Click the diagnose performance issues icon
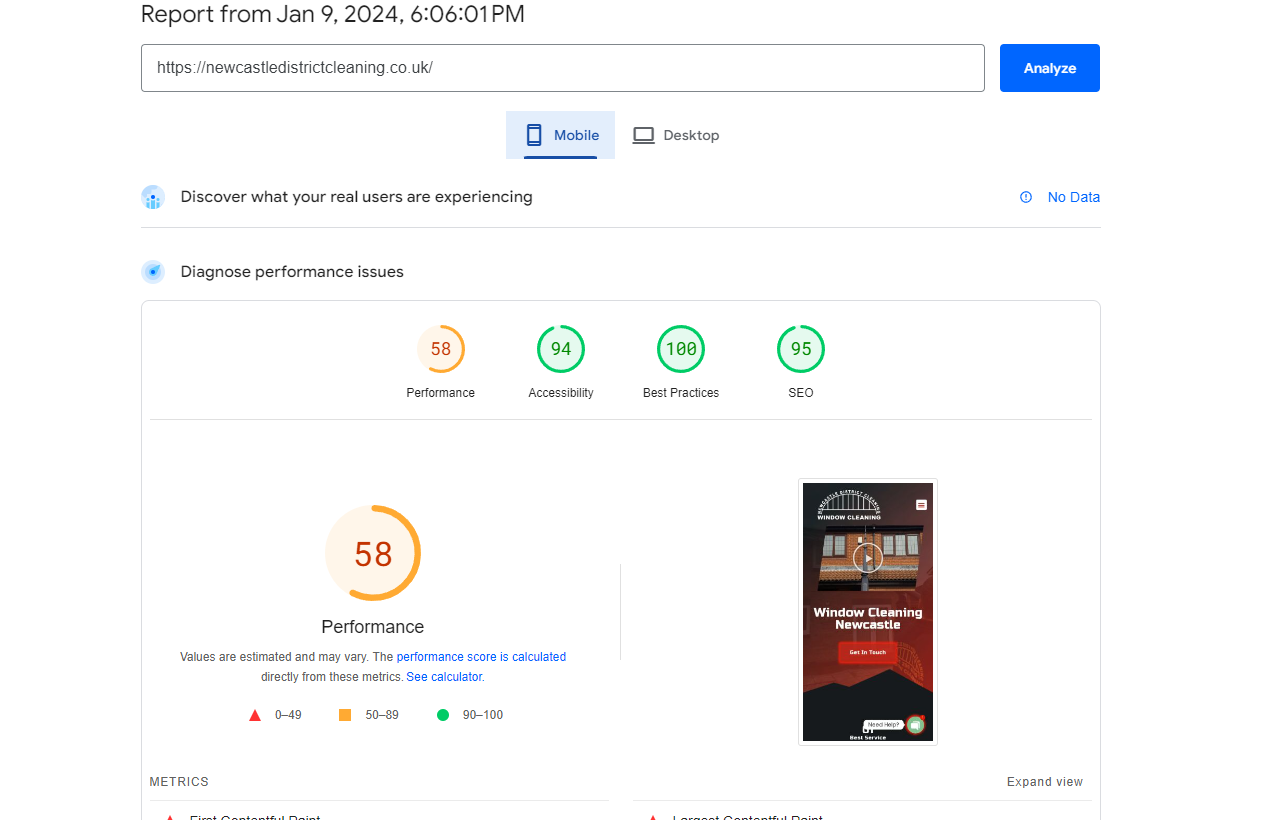 pos(153,272)
